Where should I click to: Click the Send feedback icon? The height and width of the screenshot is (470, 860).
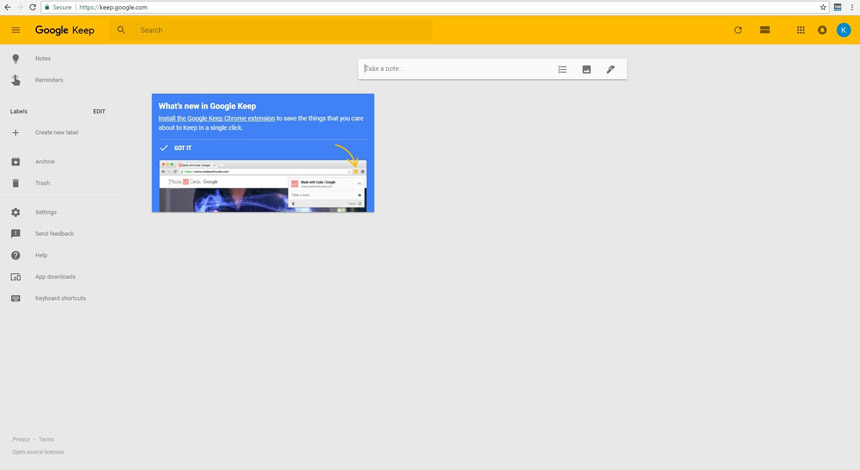click(x=15, y=234)
